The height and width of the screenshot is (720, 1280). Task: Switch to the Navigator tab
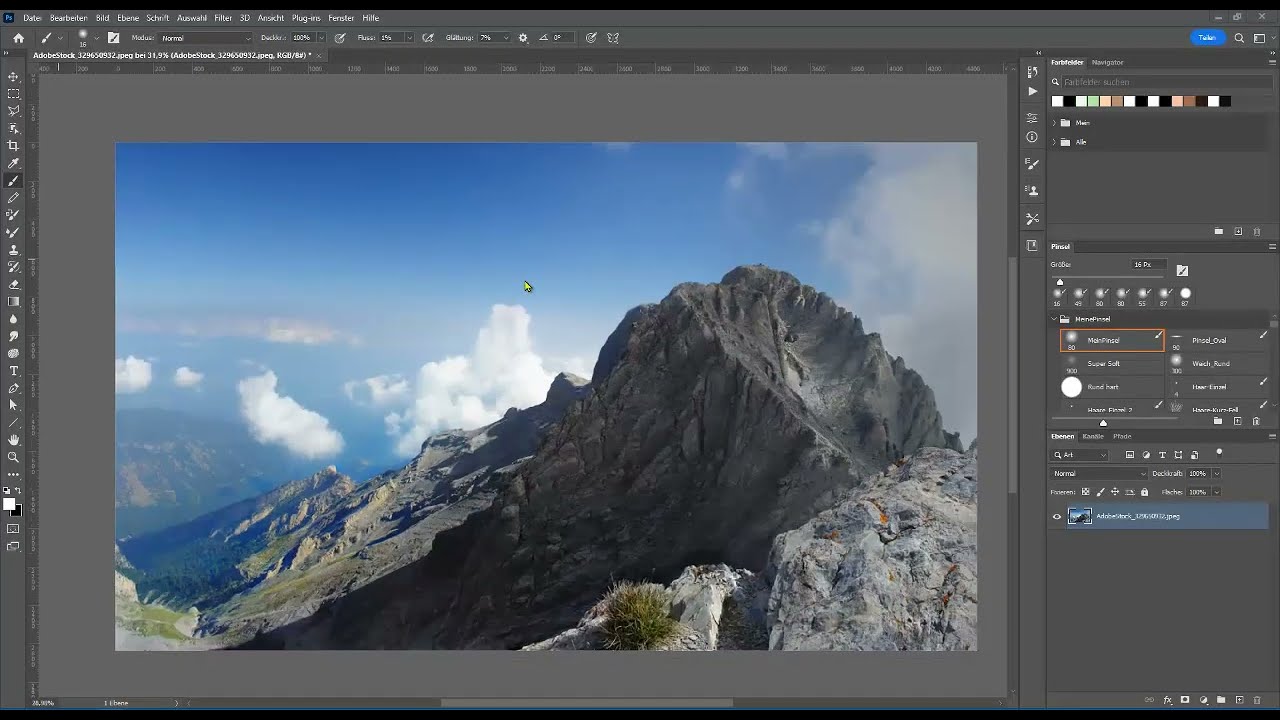pos(1107,62)
